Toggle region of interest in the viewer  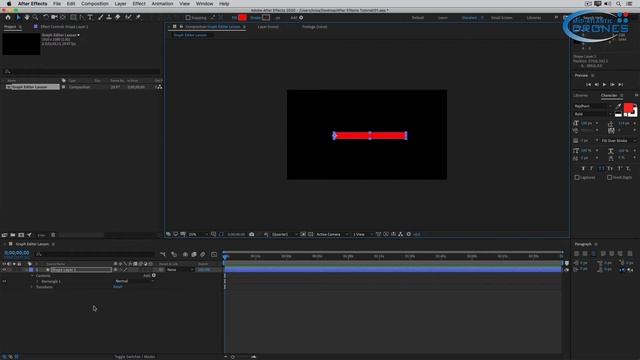(x=303, y=234)
